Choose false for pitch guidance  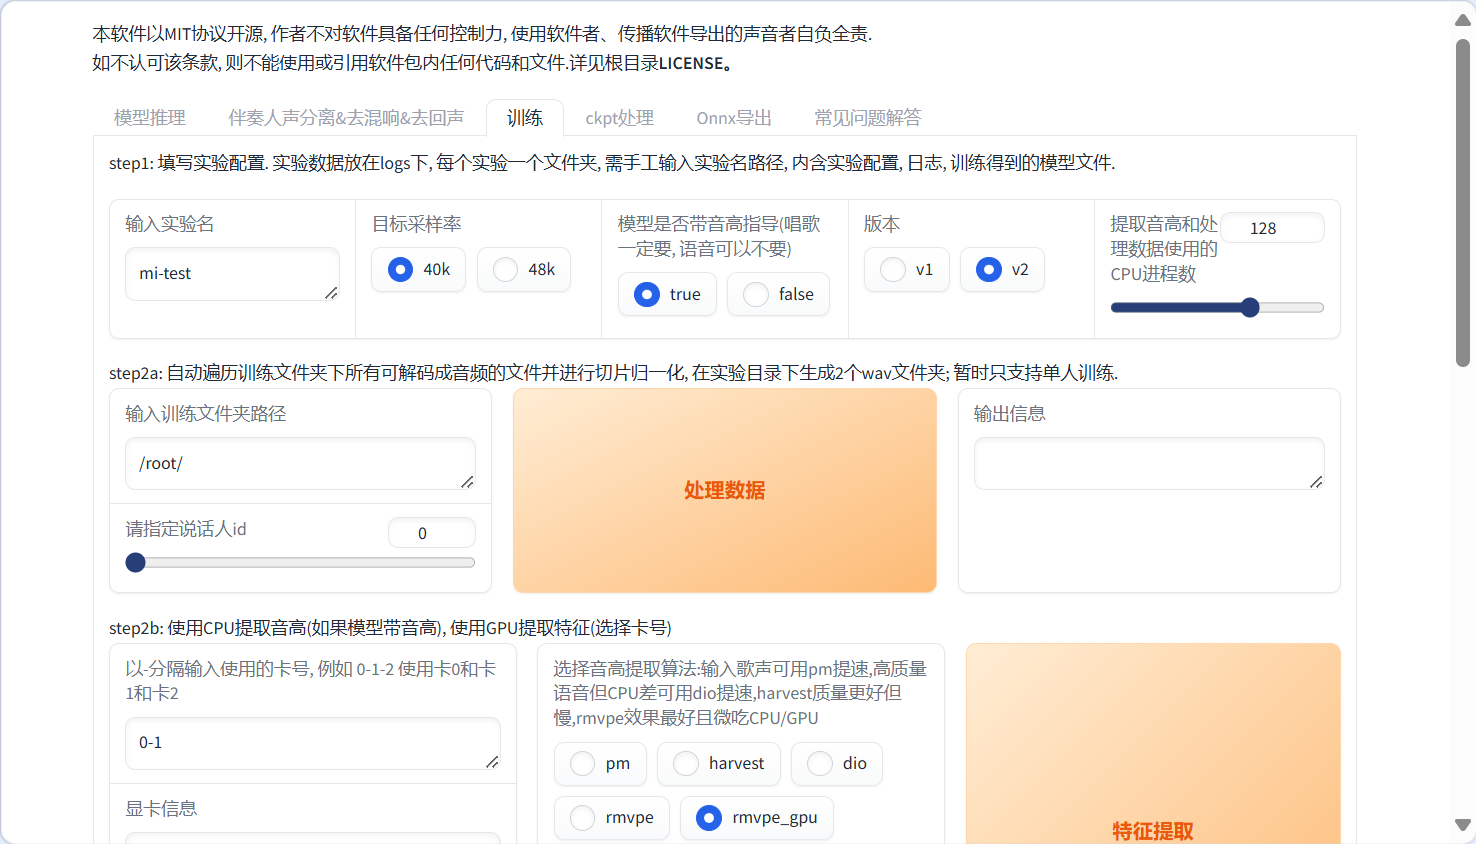pyautogui.click(x=778, y=294)
